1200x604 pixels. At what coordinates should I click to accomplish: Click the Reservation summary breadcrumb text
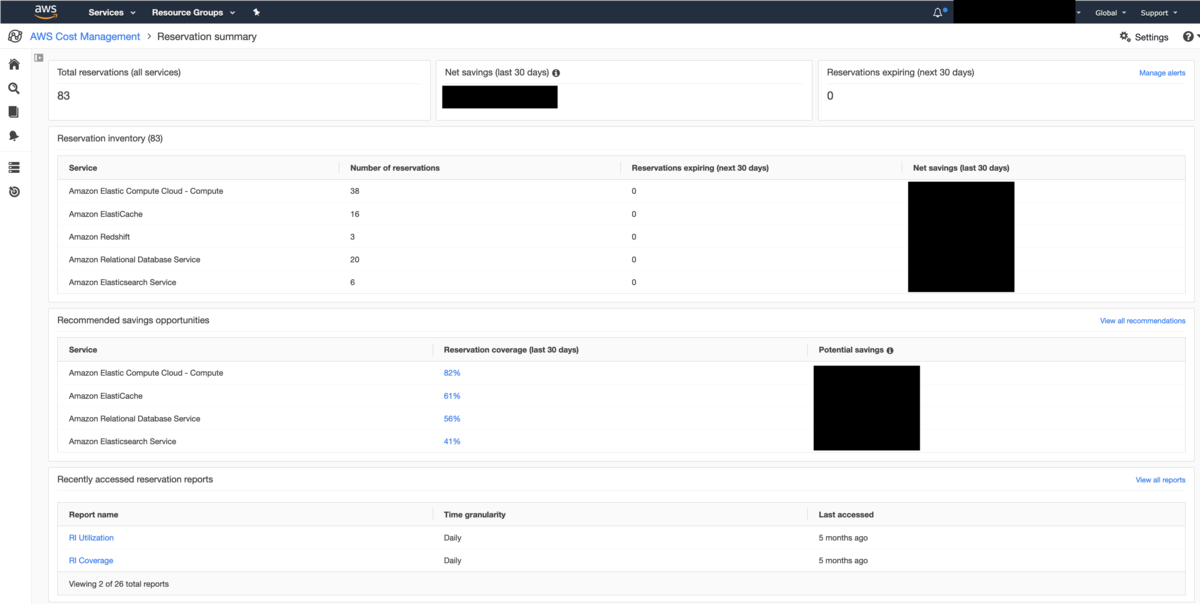207,37
